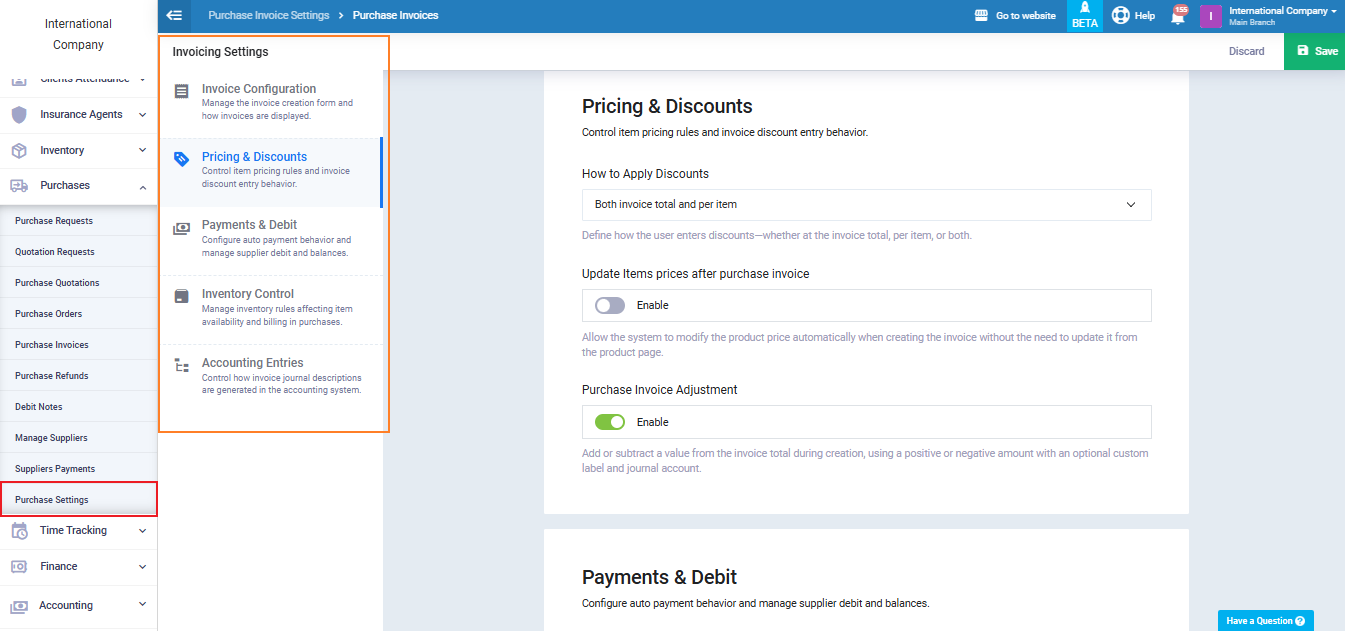Click the Pricing & Discounts tag icon
1345x631 pixels.
(x=181, y=159)
